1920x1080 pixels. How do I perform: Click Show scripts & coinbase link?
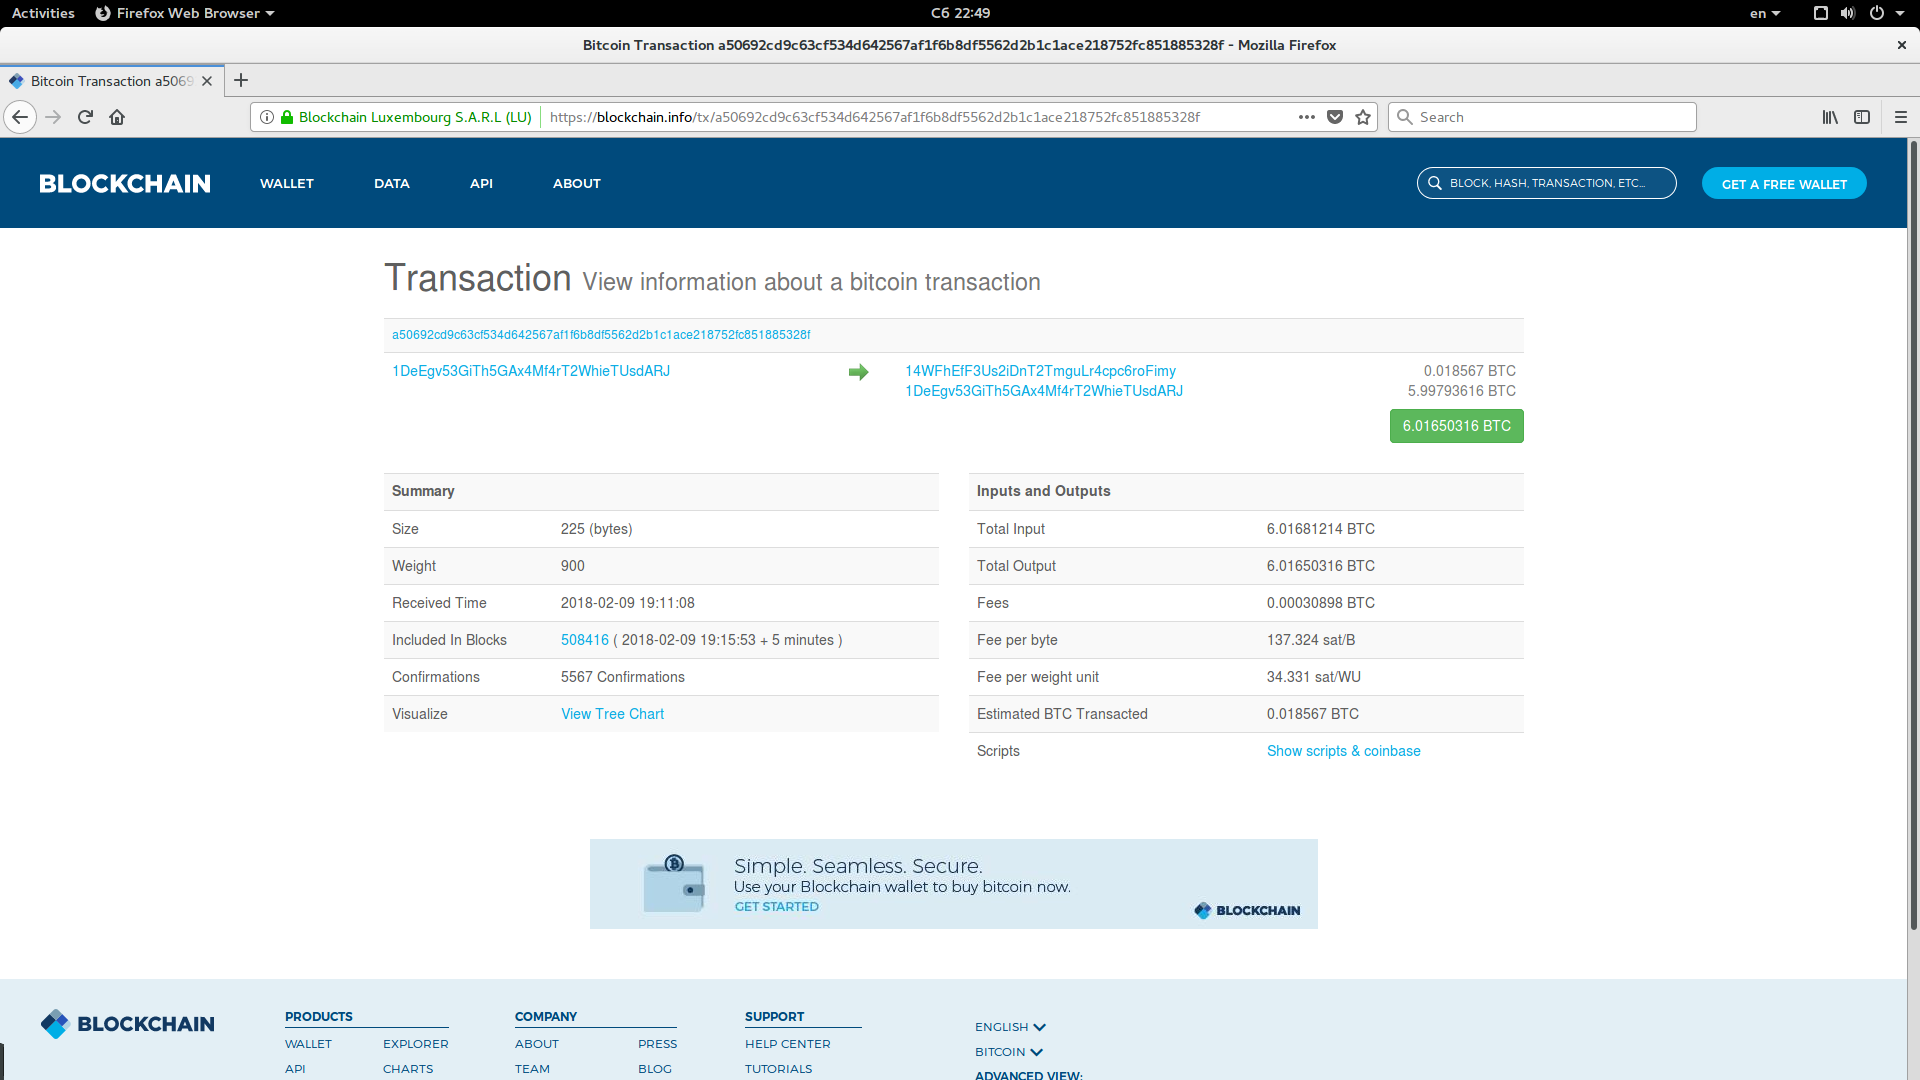pos(1343,751)
